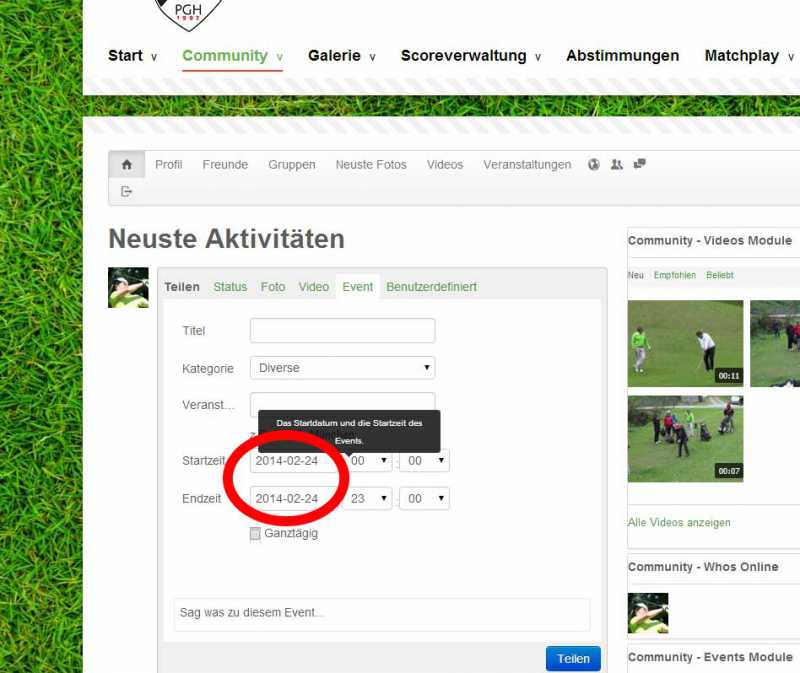Select the Event share tab
Viewport: 800px width, 673px height.
coord(358,287)
